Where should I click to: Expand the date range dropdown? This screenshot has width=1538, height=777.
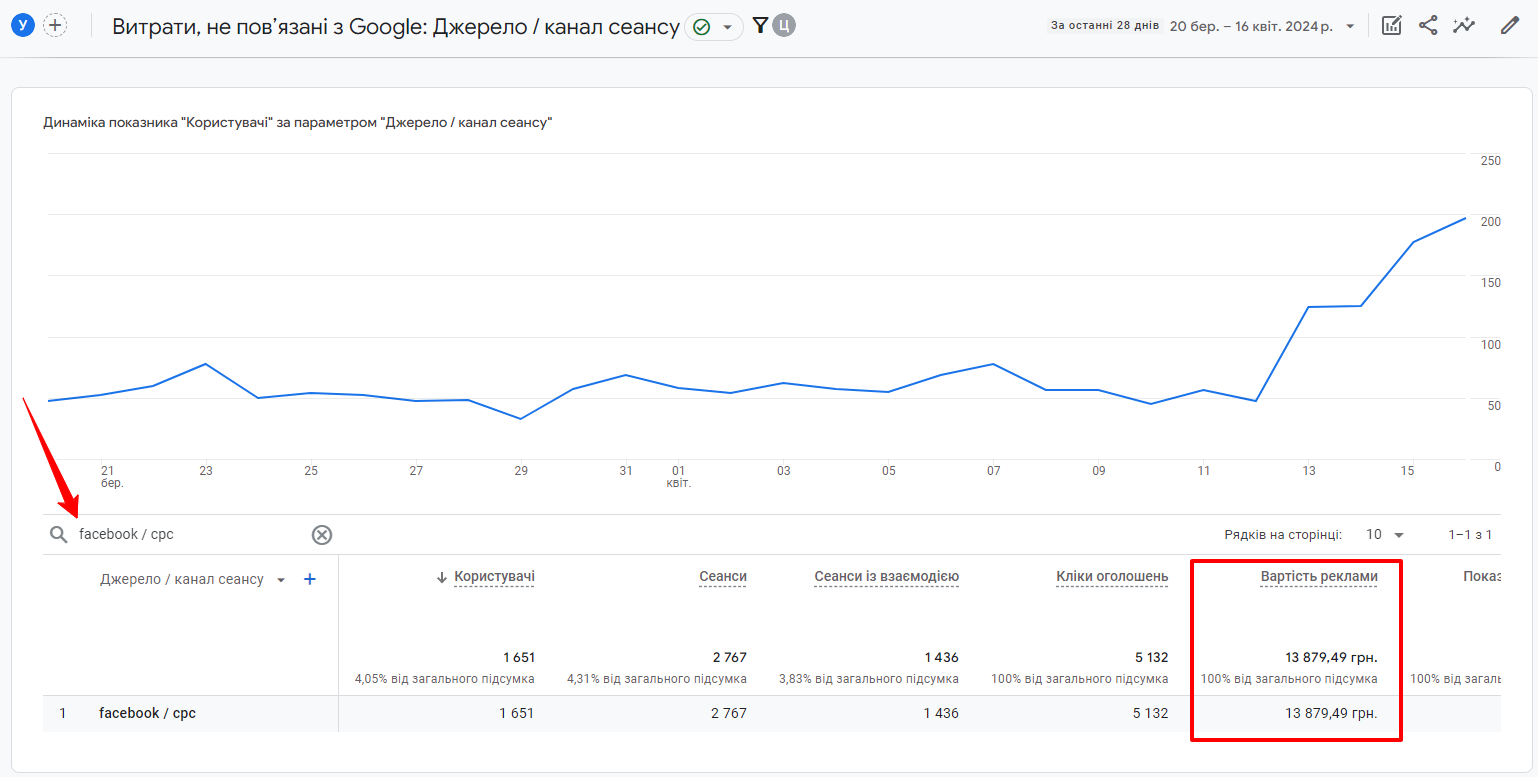tap(1351, 26)
